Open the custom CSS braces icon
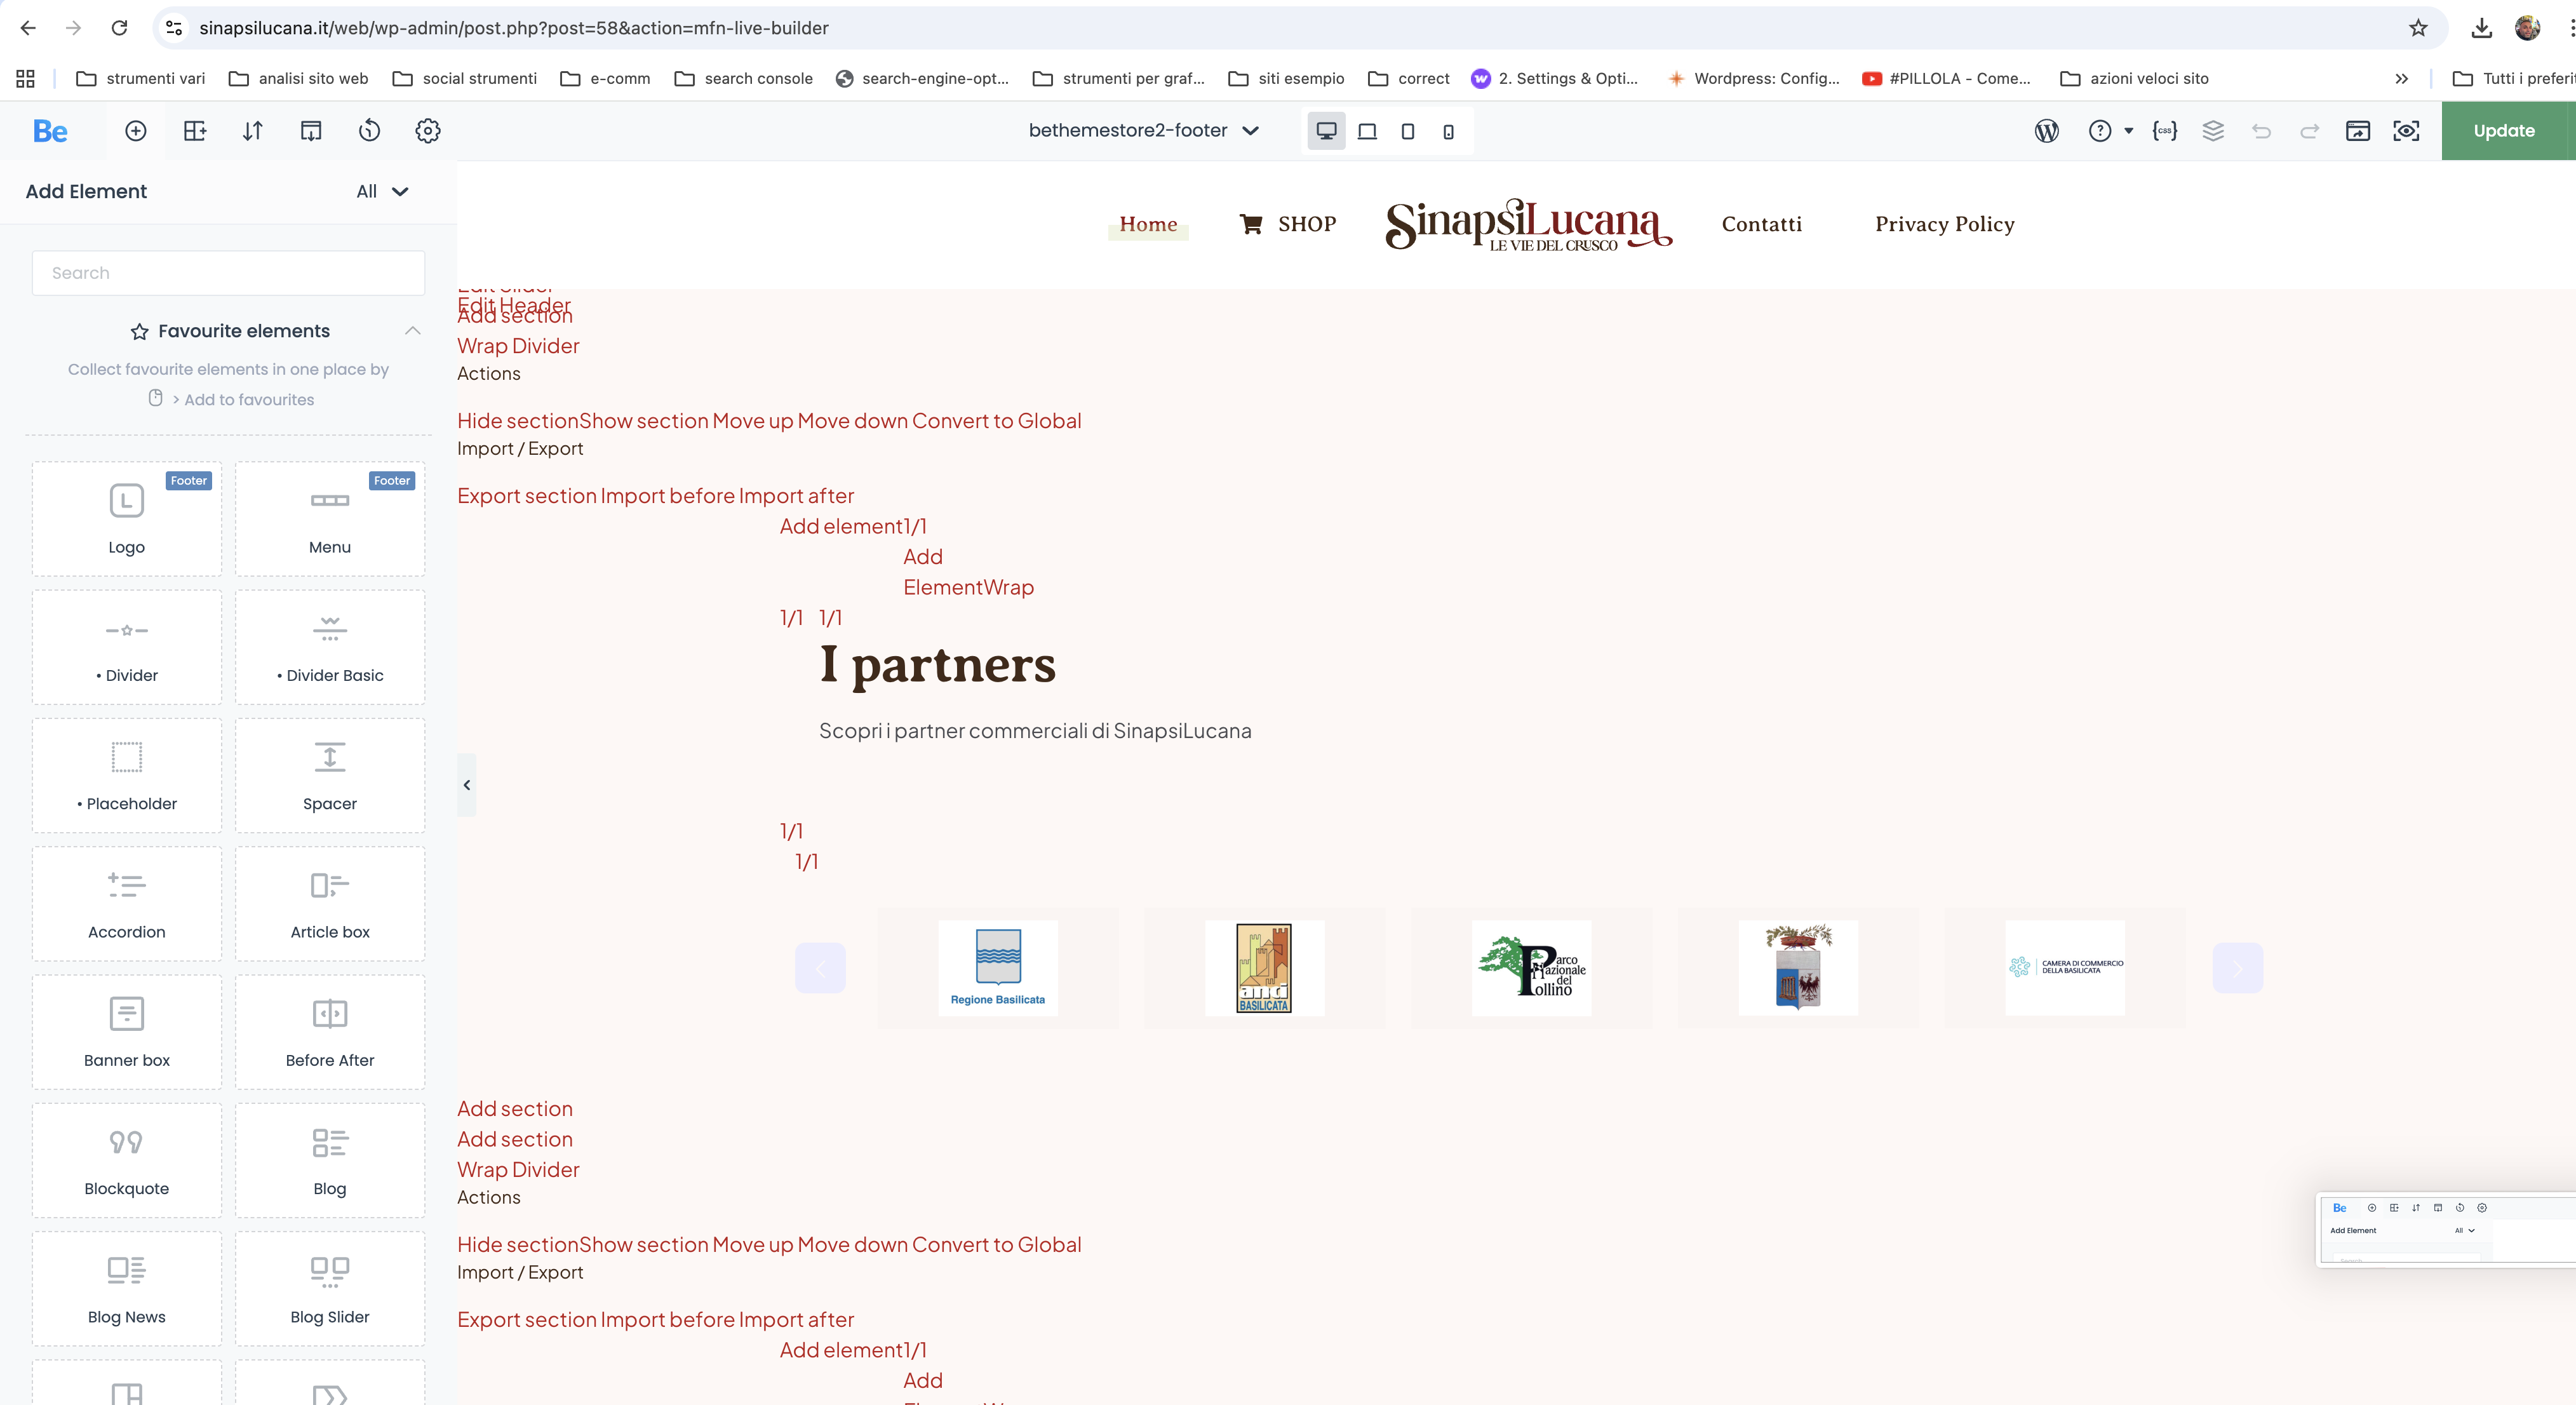This screenshot has width=2576, height=1405. click(x=2164, y=131)
